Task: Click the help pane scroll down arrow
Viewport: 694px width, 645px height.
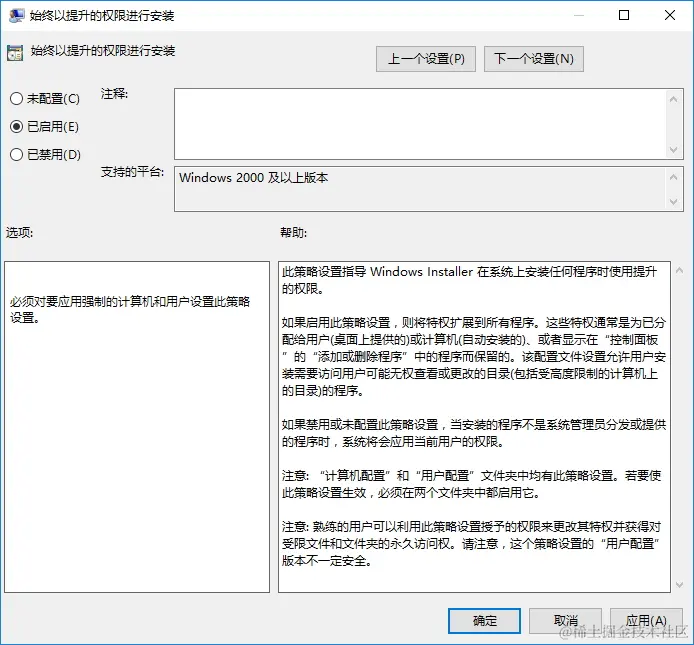Action: point(679,585)
